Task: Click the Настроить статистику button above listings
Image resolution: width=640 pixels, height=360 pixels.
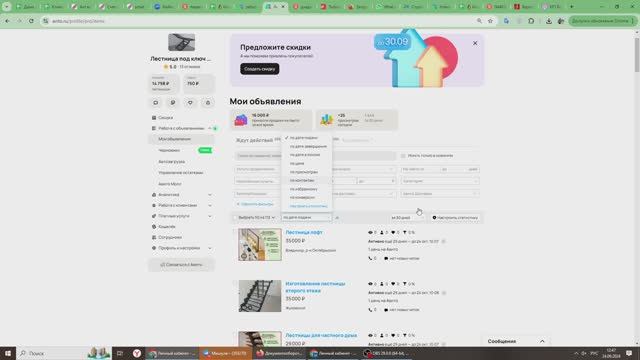Action: pyautogui.click(x=455, y=218)
